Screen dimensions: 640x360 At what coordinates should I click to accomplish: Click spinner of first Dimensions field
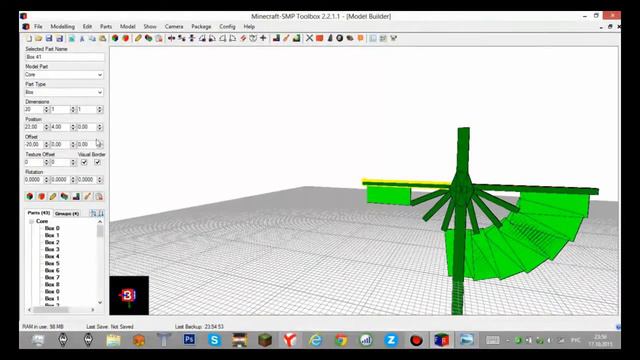click(x=46, y=109)
